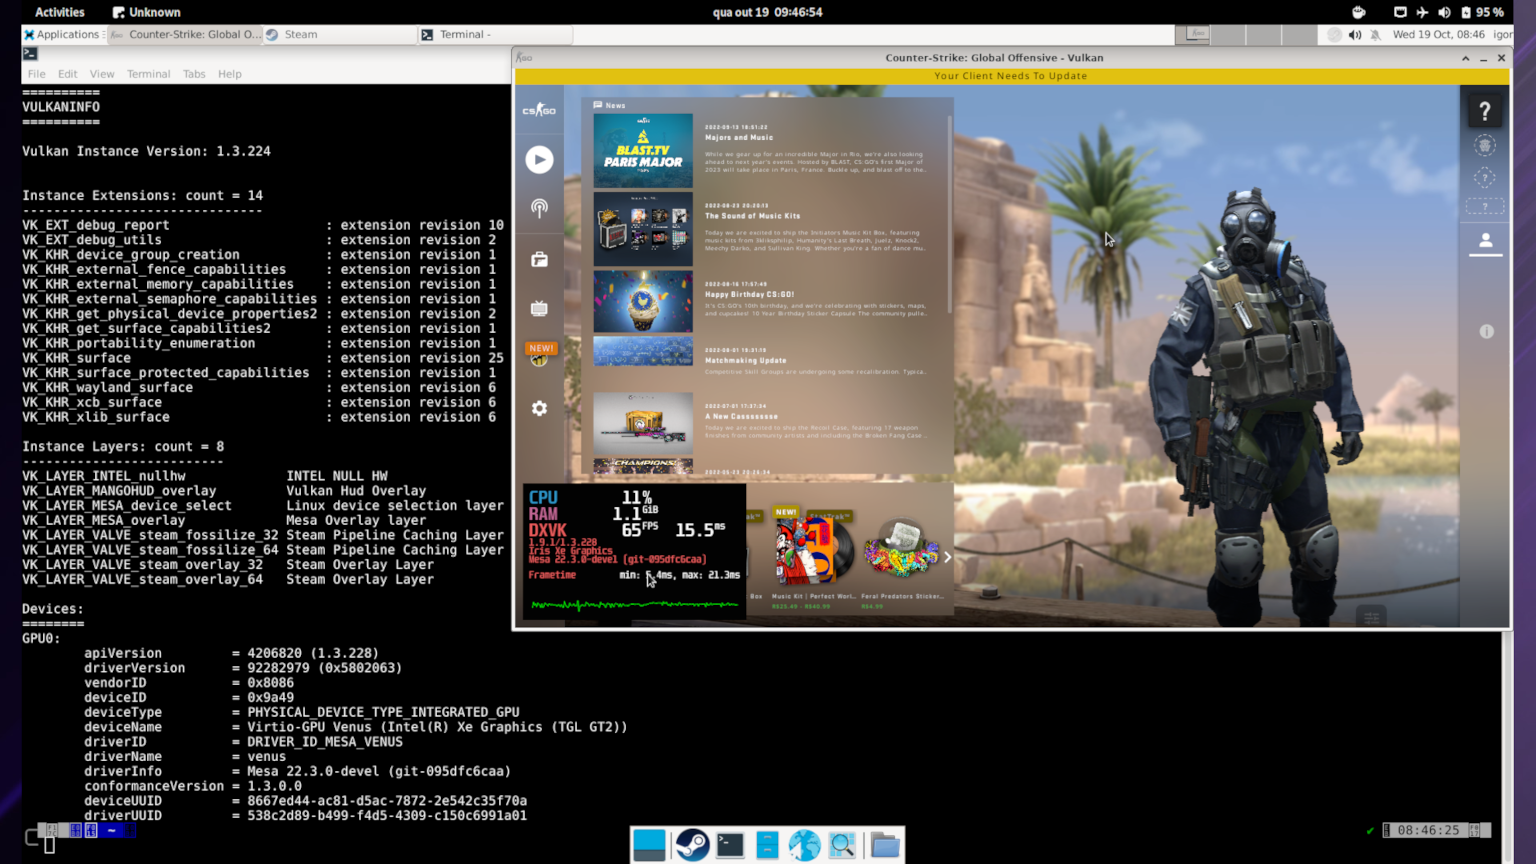This screenshot has height=864, width=1536.
Task: Shade the Counter-Strike window with the up arrow
Action: [1466, 58]
